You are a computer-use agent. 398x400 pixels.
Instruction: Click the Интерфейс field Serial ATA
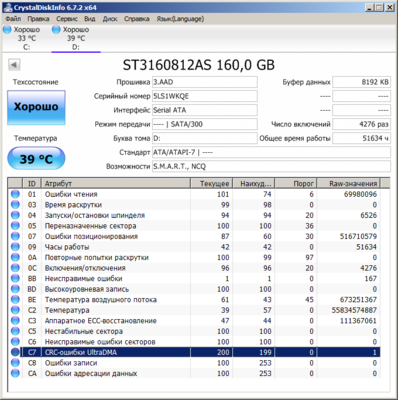click(x=205, y=110)
